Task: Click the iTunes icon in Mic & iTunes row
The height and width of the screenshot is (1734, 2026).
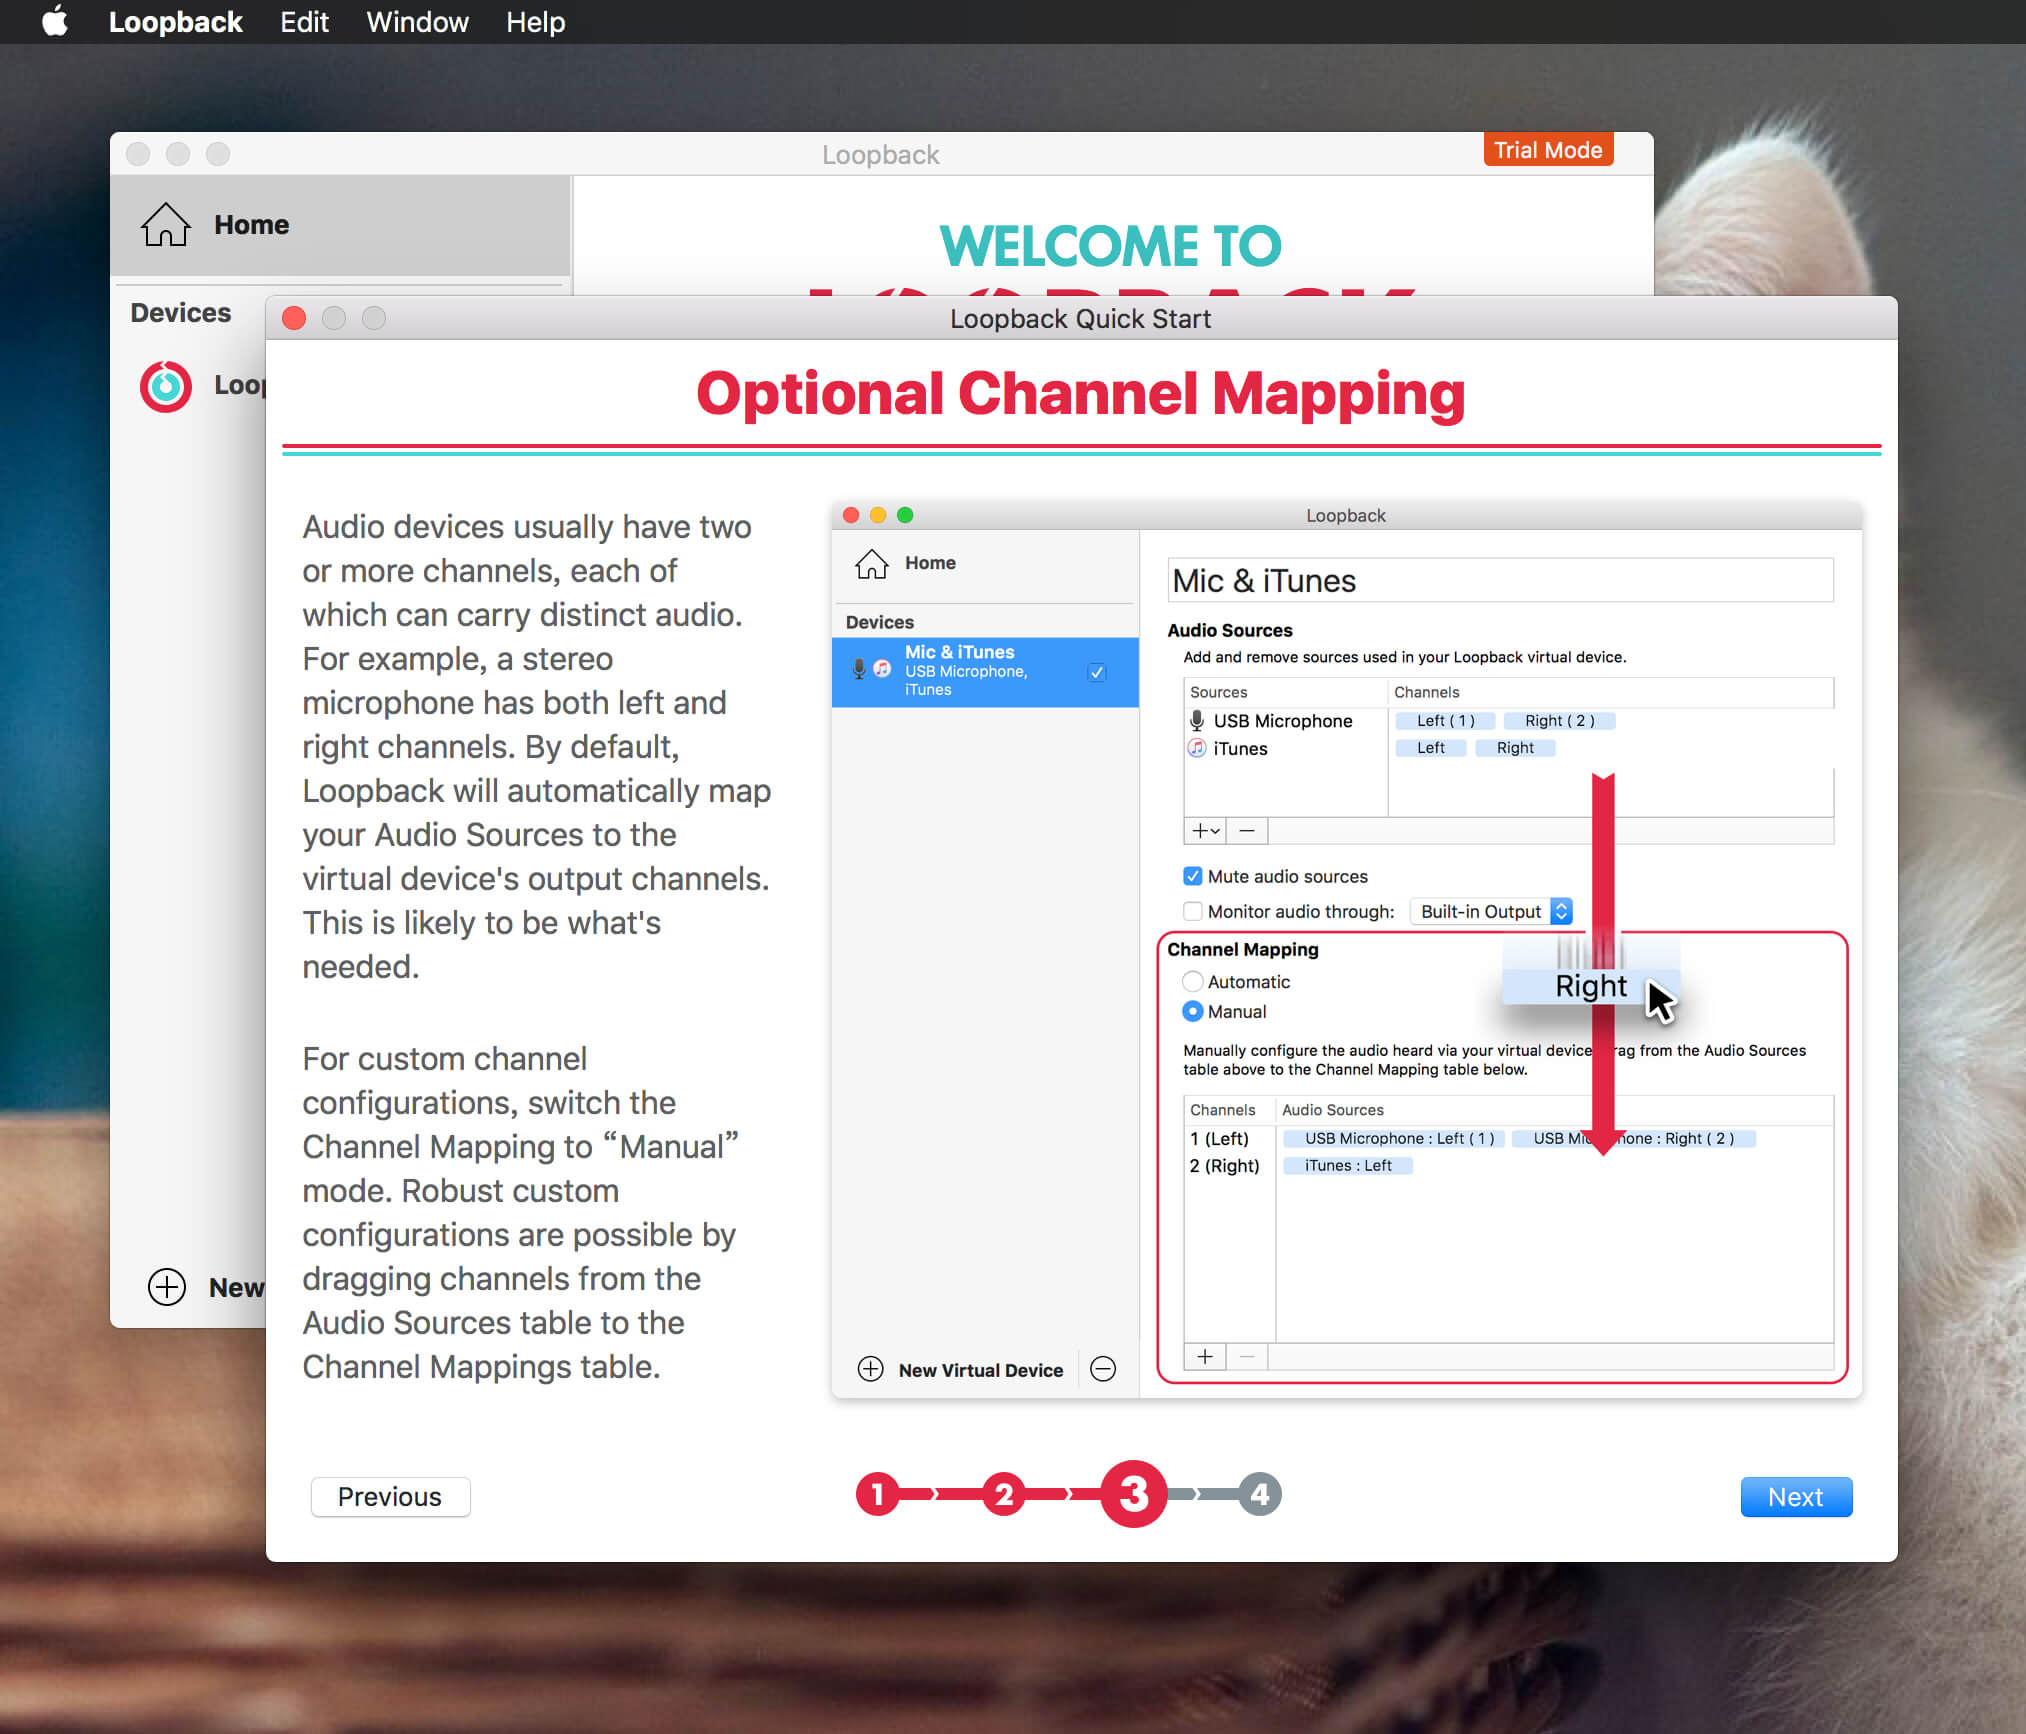Action: click(882, 668)
